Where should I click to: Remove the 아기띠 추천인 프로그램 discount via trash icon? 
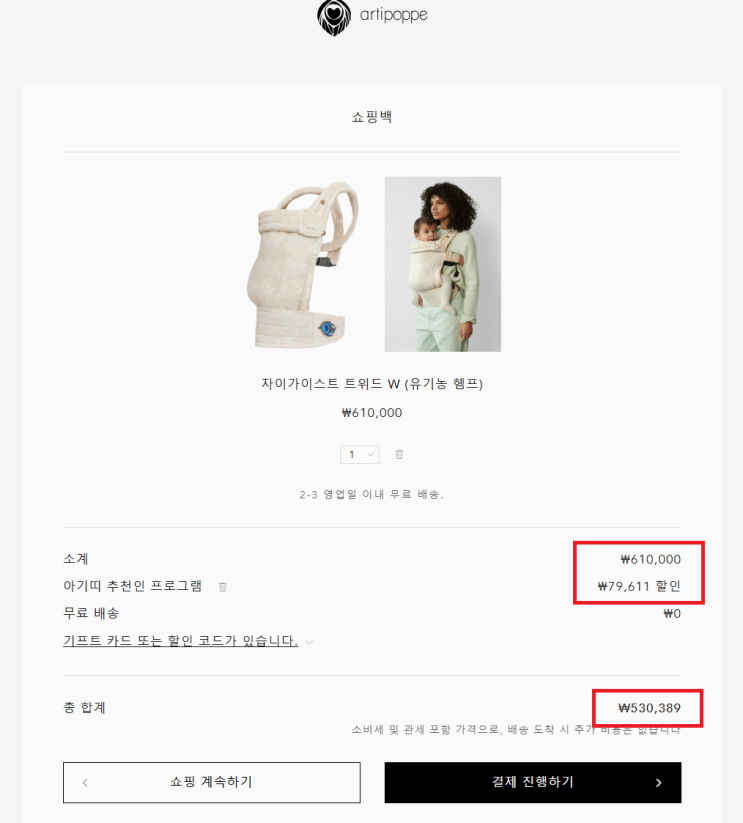(x=222, y=587)
